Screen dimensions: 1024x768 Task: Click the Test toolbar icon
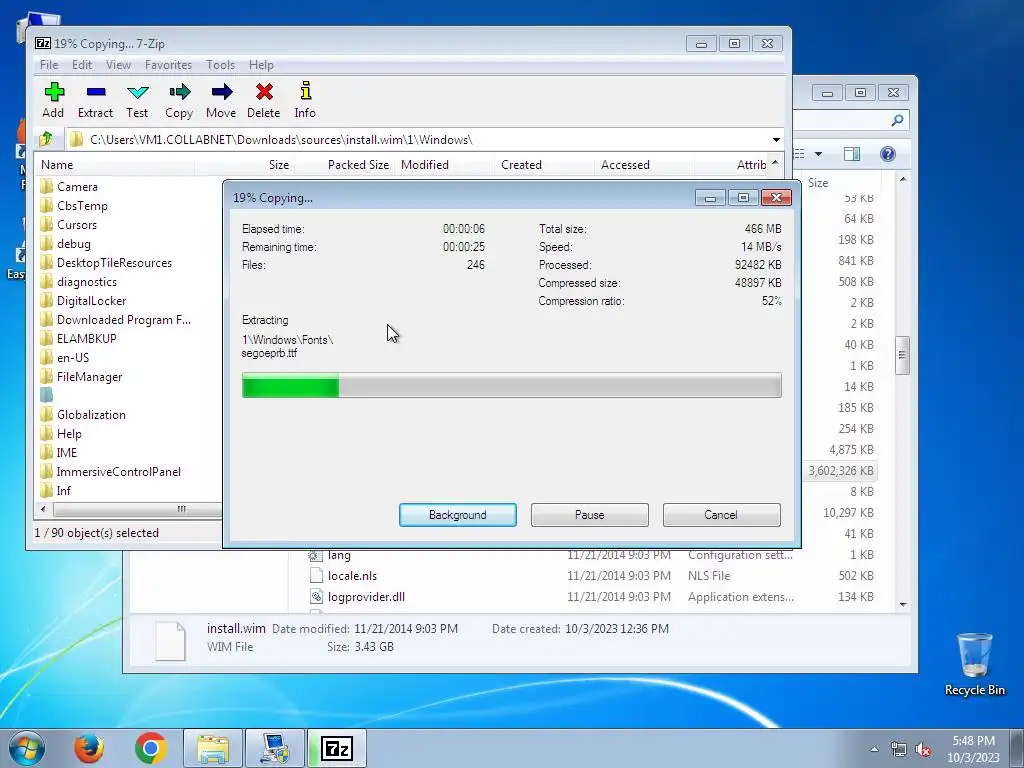tap(137, 92)
